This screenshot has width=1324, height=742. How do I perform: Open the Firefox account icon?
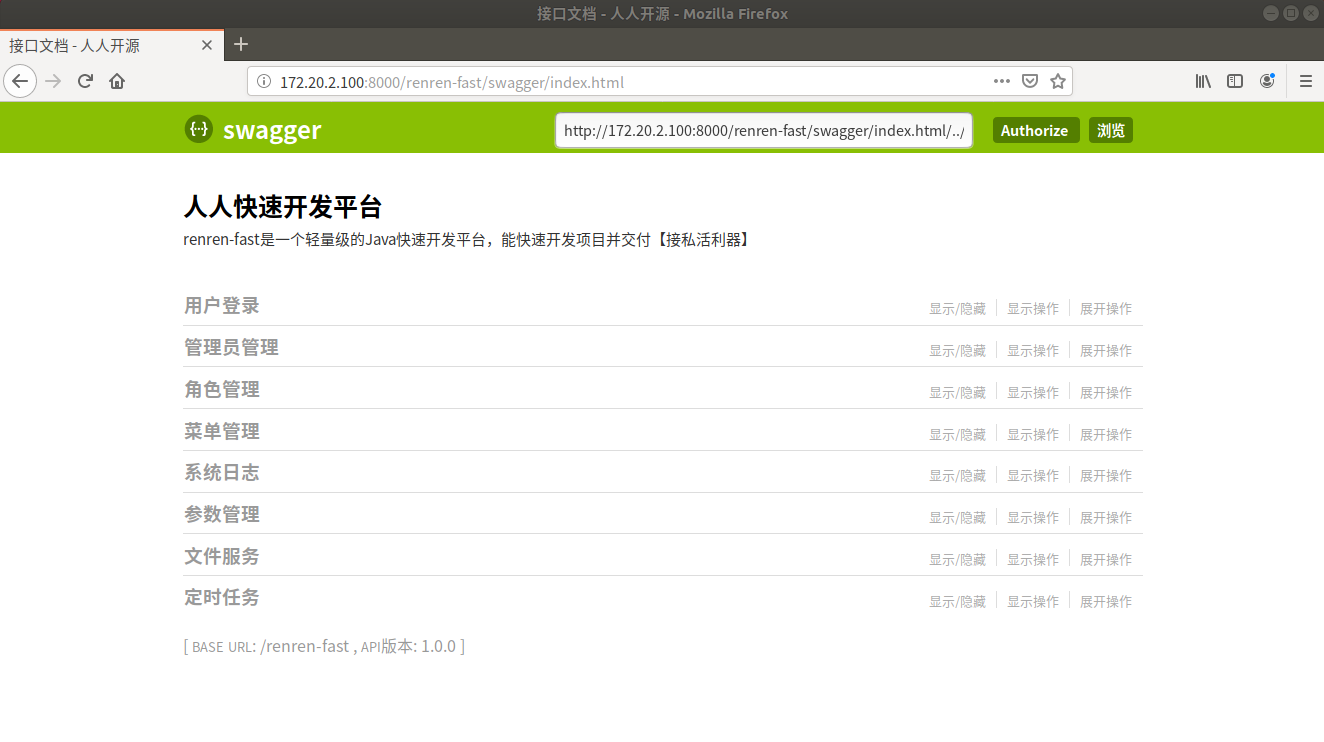(1267, 81)
